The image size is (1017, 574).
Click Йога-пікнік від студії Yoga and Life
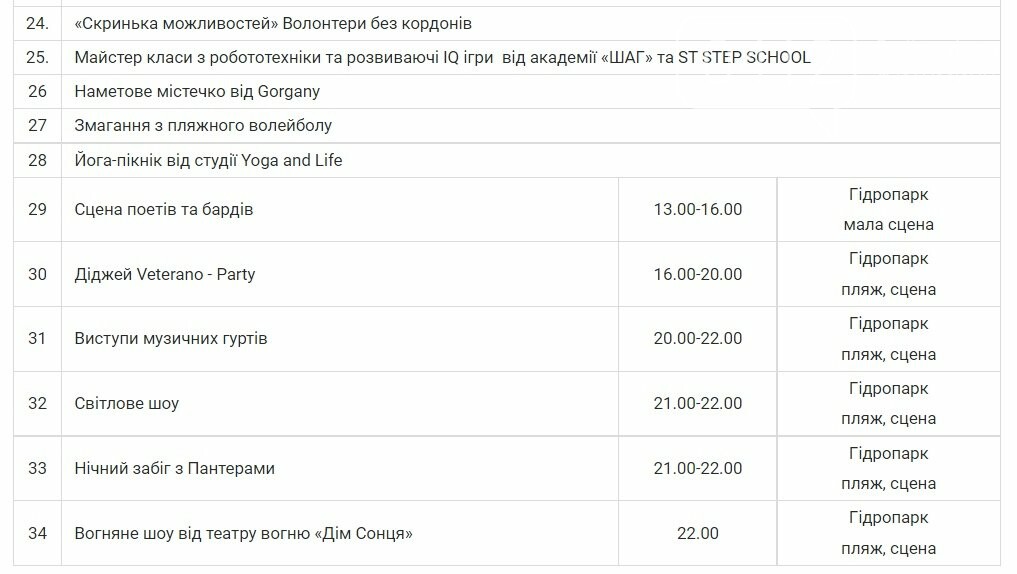(208, 160)
